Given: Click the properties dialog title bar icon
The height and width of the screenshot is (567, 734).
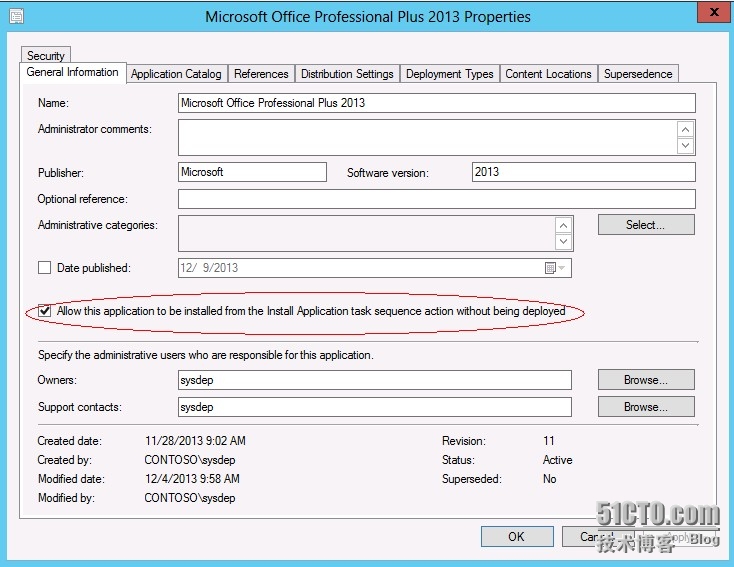Looking at the screenshot, I should click(x=16, y=17).
